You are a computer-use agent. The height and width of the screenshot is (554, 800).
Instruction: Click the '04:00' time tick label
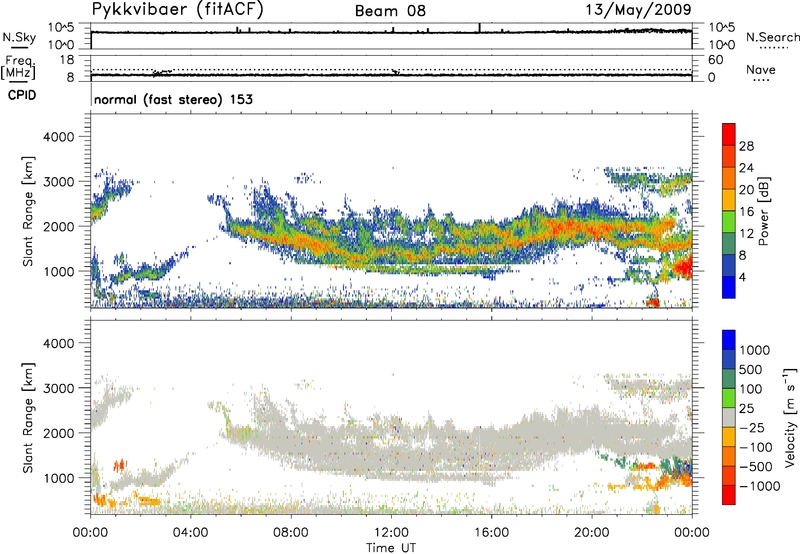(x=190, y=533)
